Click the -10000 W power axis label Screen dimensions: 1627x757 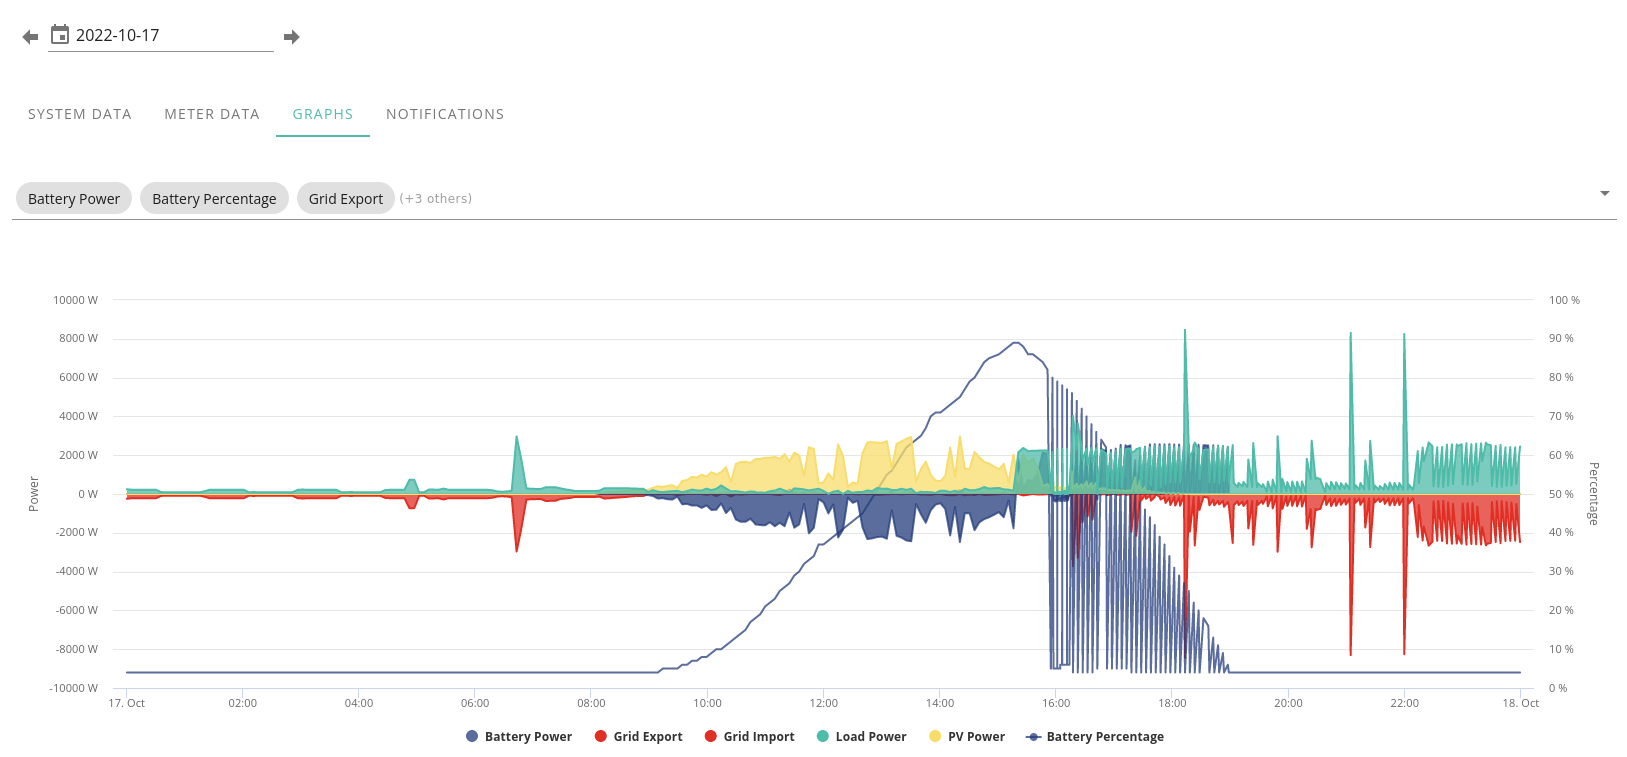(x=74, y=688)
